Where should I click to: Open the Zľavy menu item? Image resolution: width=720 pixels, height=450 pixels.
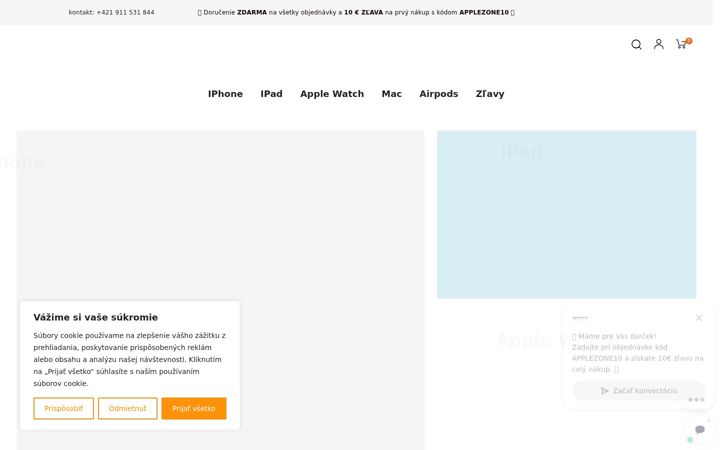[x=490, y=94]
